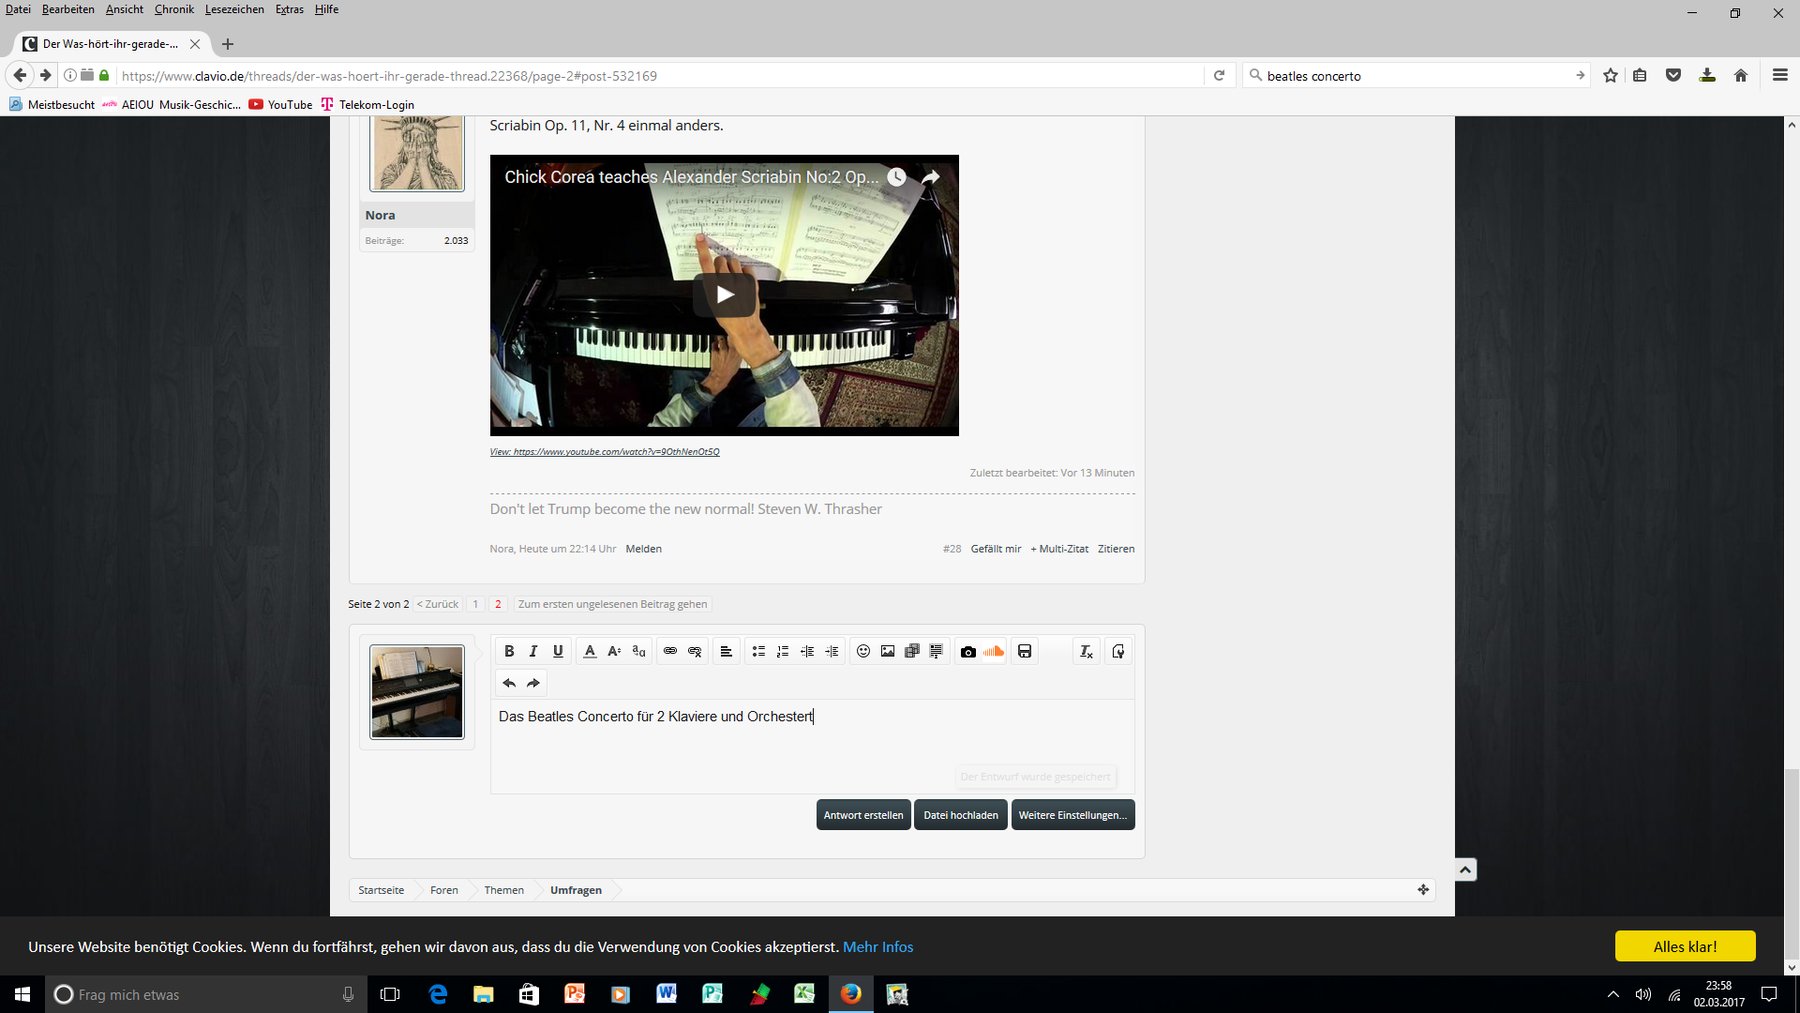Click SoundCloud icon in editor toolbar
Viewport: 1800px width, 1013px height.
coord(993,651)
